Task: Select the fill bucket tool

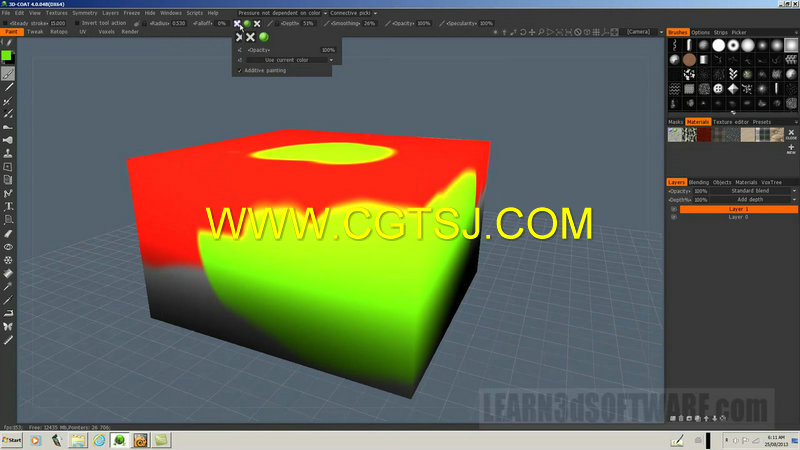Action: (8, 273)
